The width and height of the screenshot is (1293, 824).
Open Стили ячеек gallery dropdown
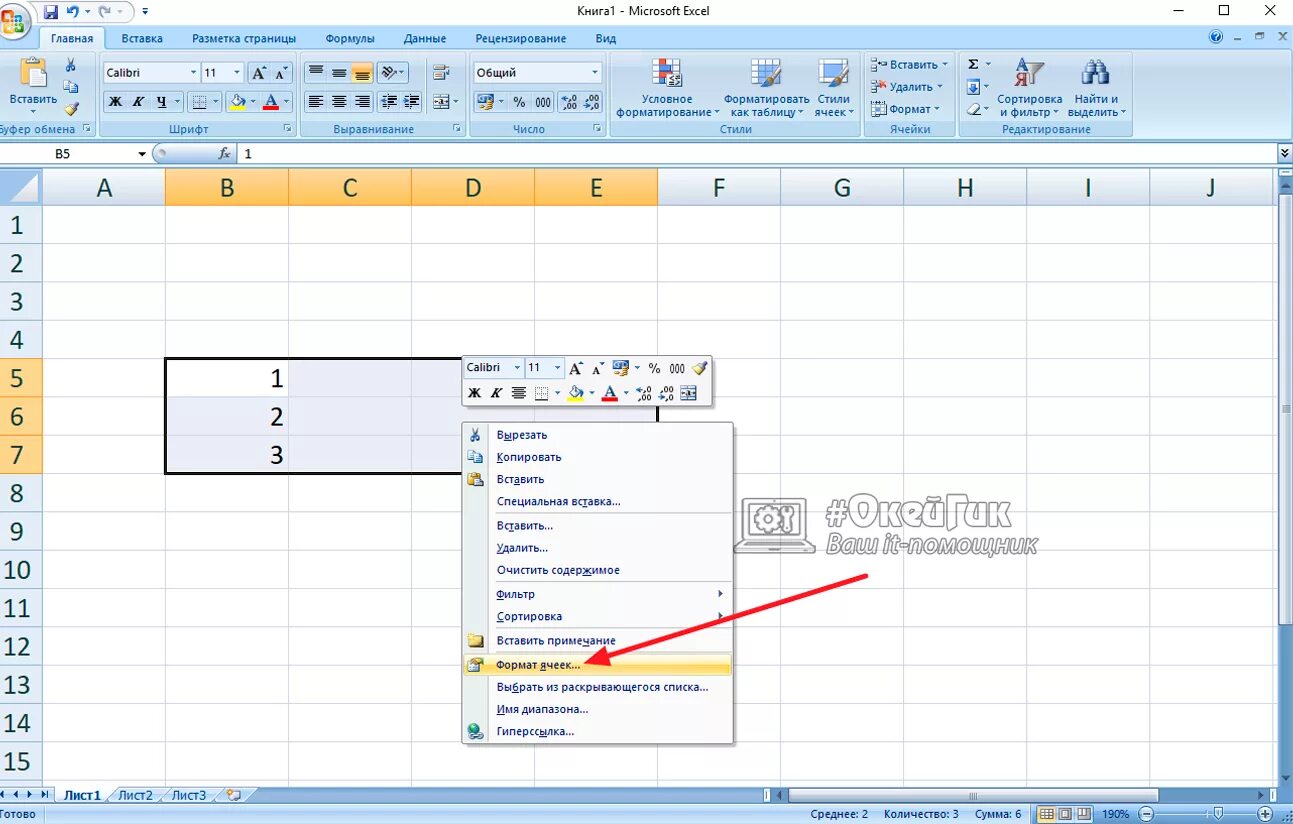click(833, 87)
